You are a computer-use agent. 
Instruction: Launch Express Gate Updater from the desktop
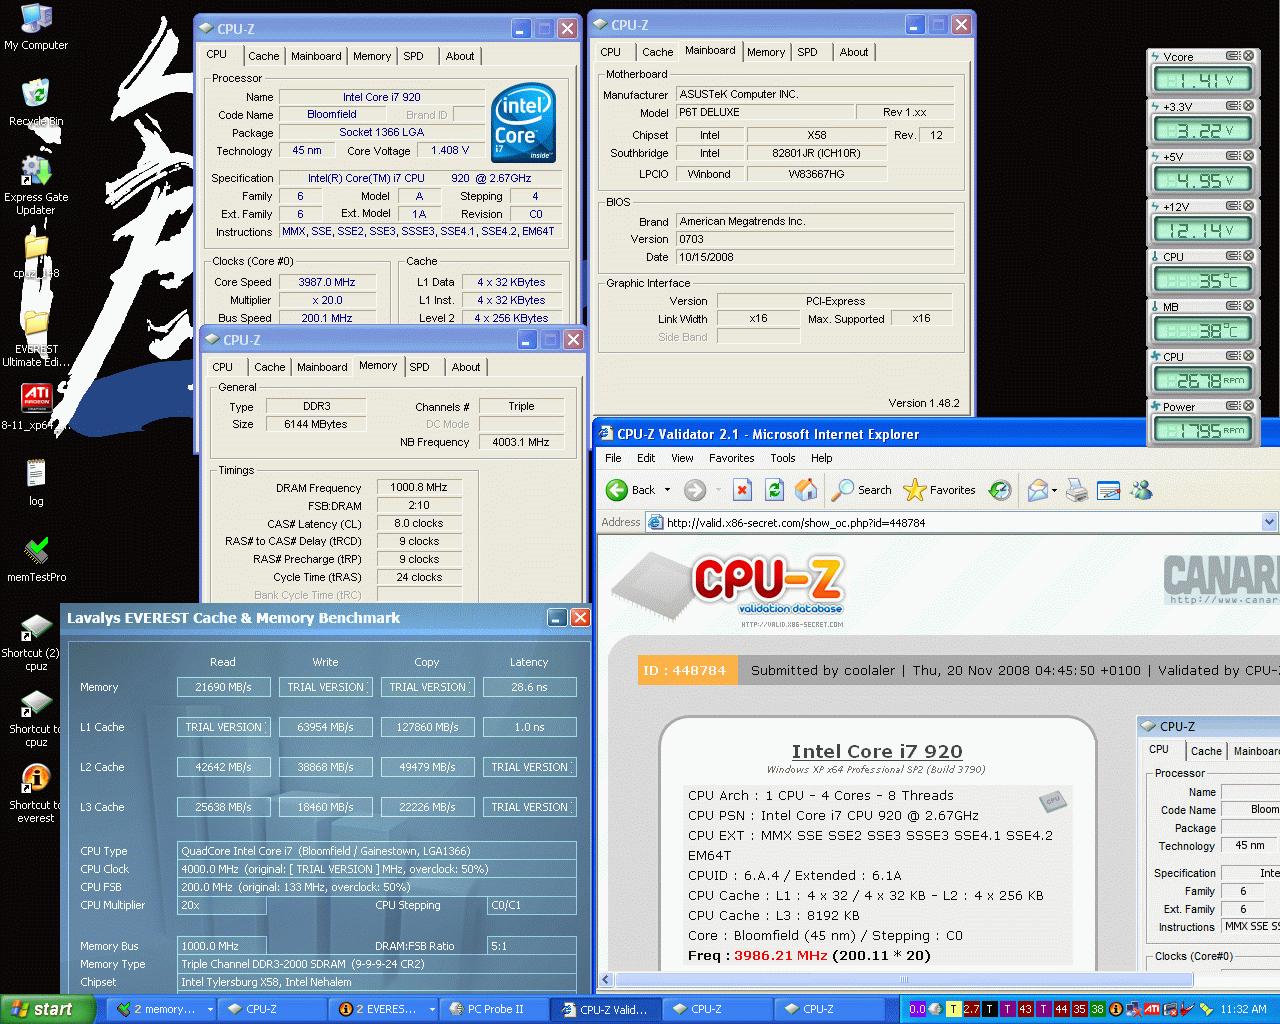pyautogui.click(x=36, y=185)
